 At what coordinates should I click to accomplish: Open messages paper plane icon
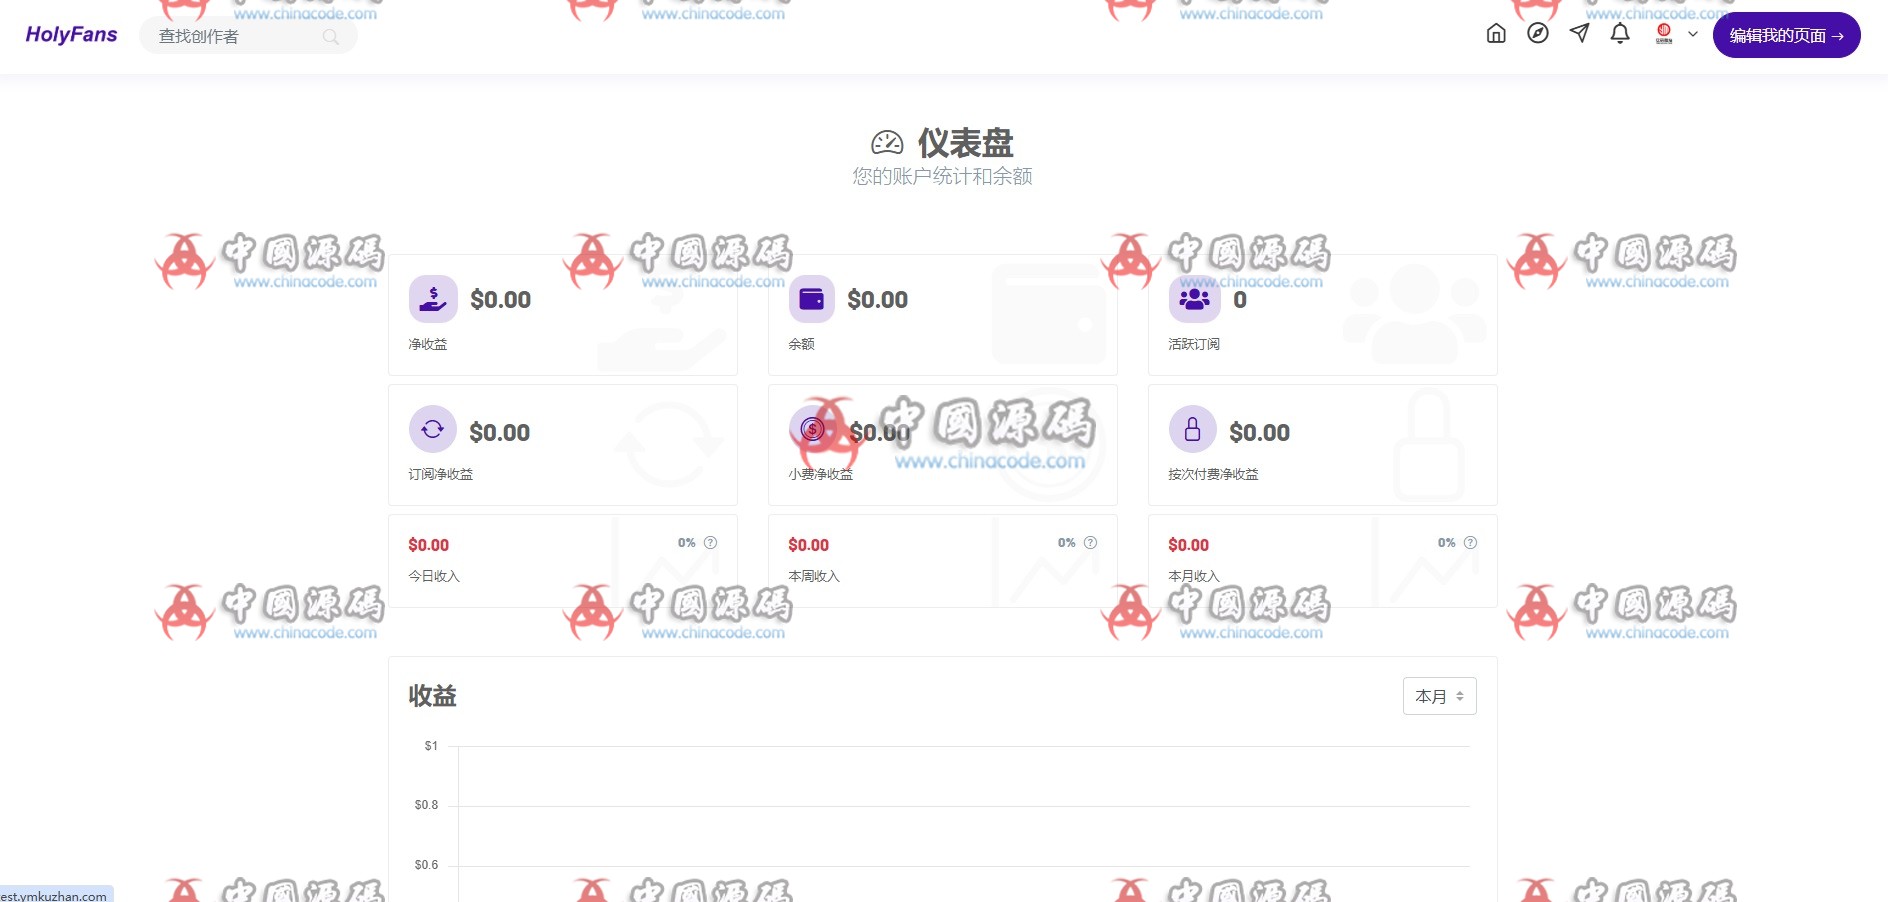(x=1579, y=34)
